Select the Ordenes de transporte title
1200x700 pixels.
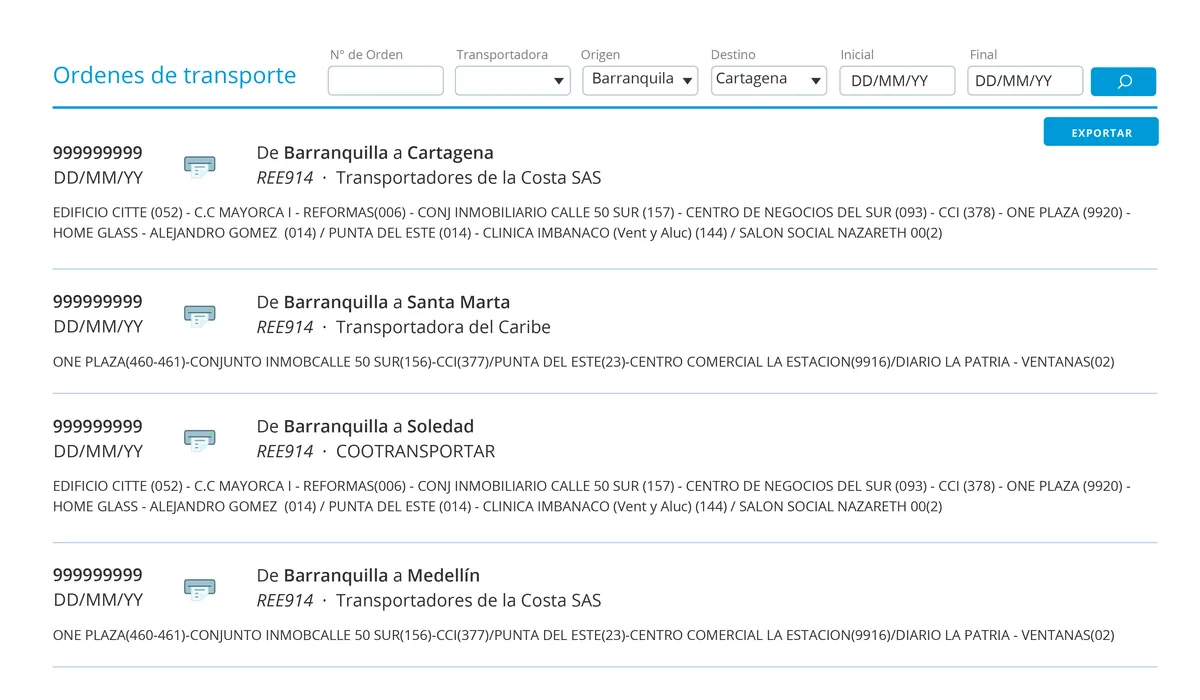(x=174, y=75)
